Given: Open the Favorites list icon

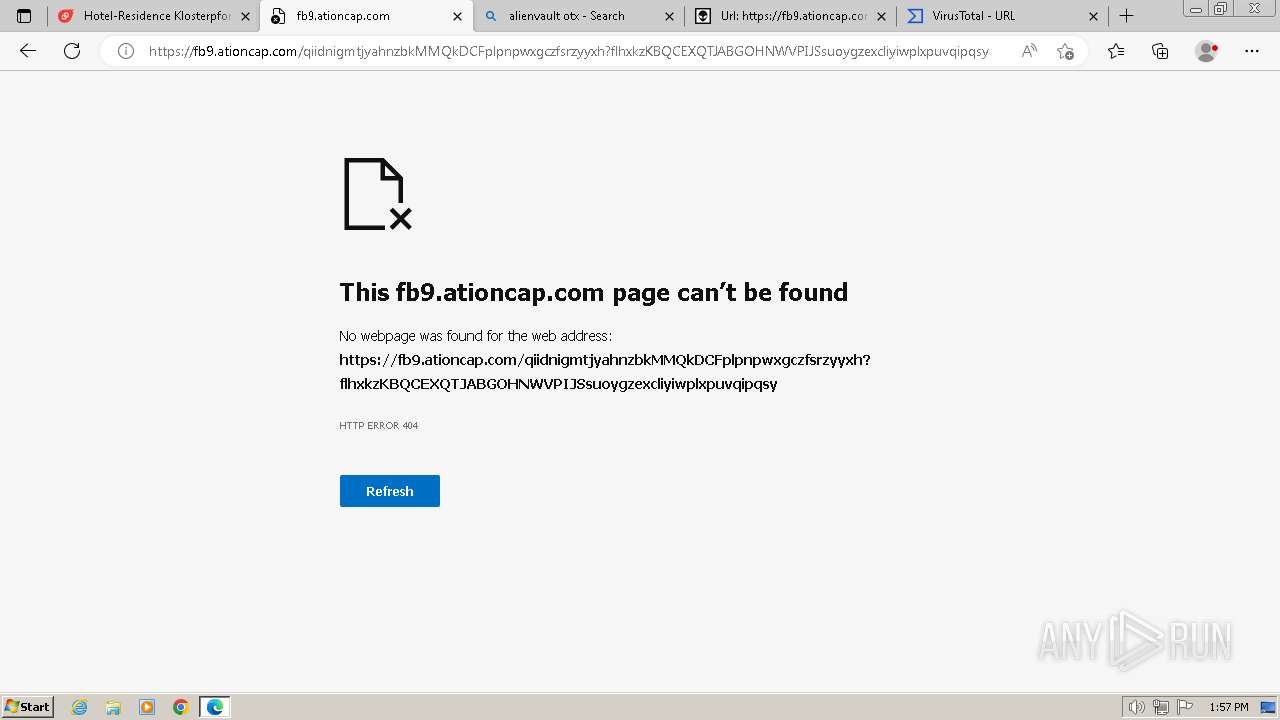Looking at the screenshot, I should tap(1116, 51).
